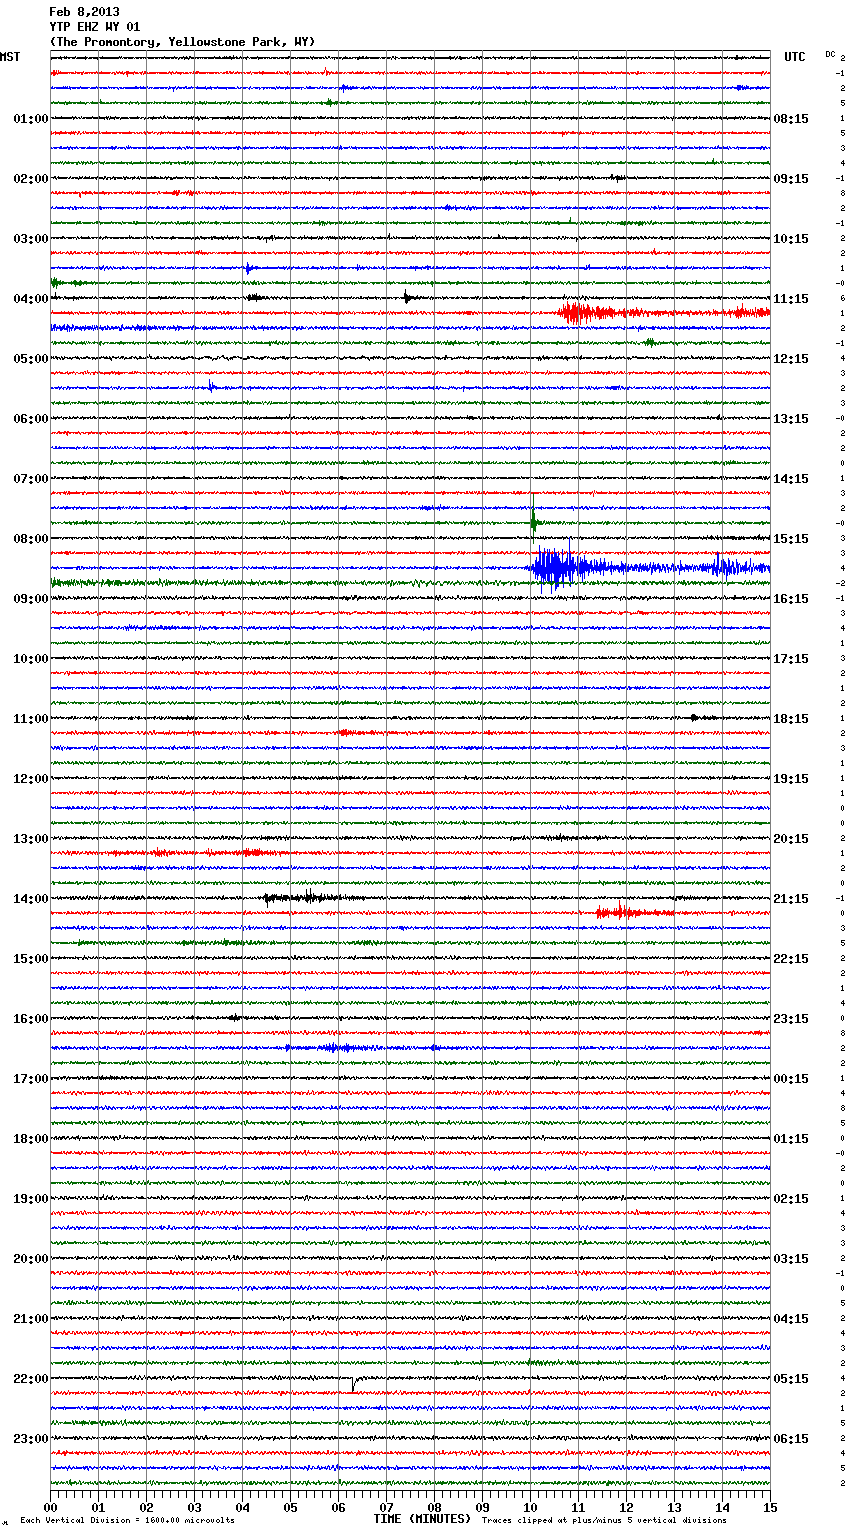Select the '08:00' MST time label
Screen dimensions: 850x1534
pyautogui.click(x=31, y=539)
